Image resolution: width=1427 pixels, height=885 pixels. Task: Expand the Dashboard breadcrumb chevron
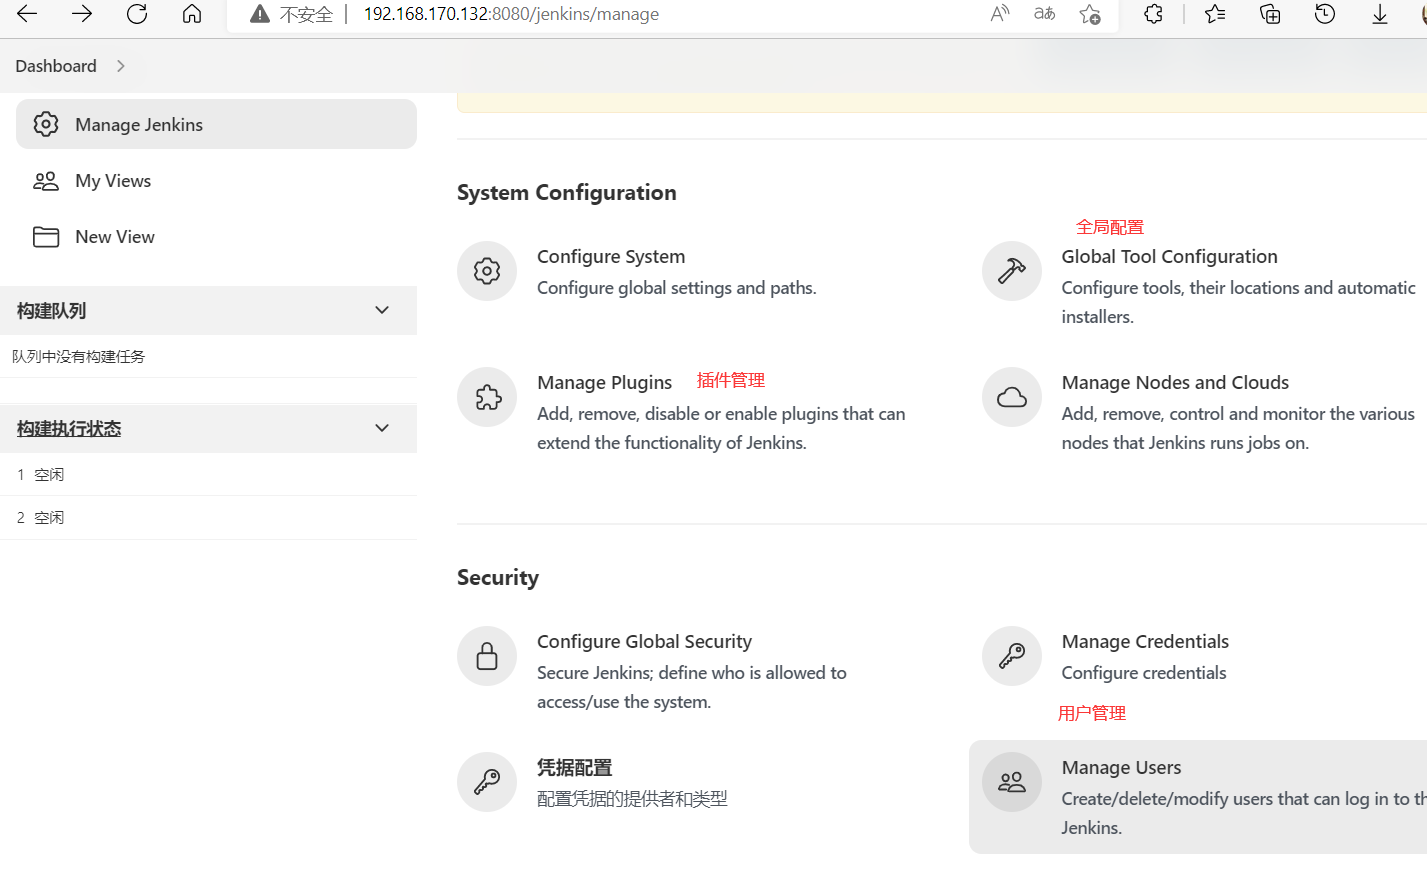tap(121, 66)
